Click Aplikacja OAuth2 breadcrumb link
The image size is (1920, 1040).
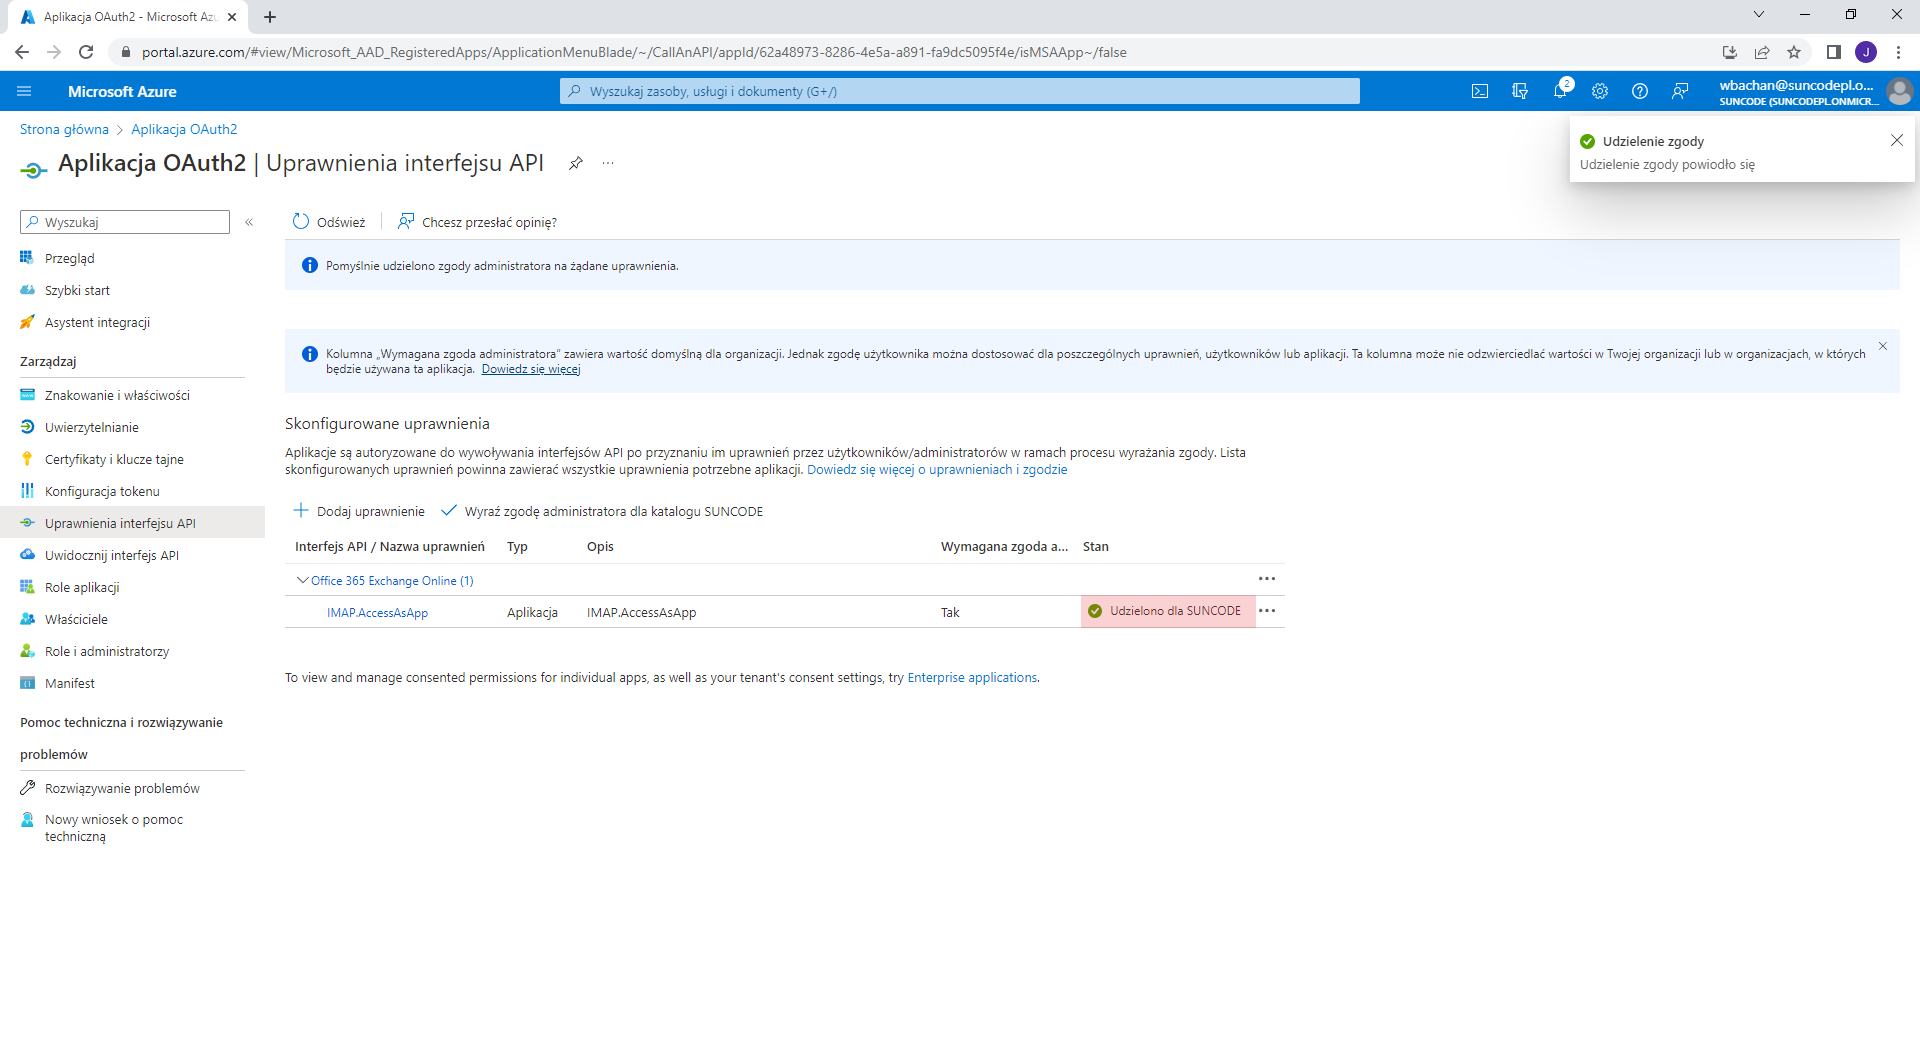click(184, 129)
